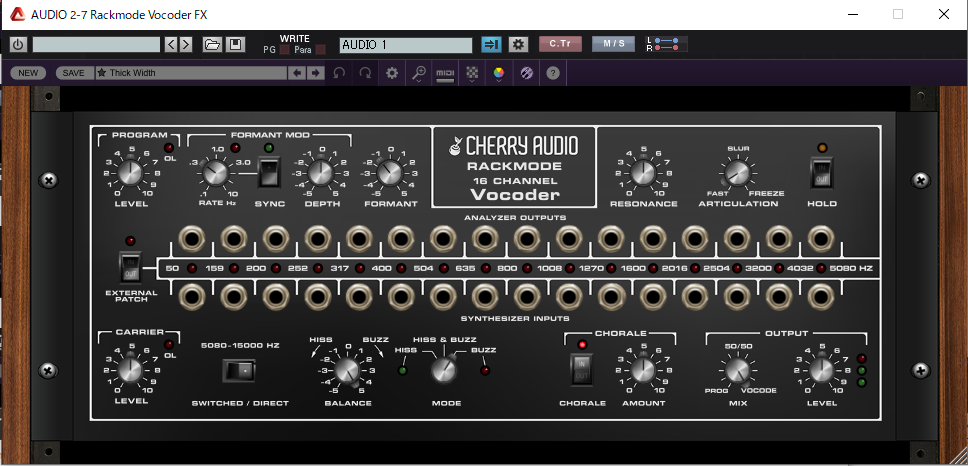968x466 pixels.
Task: Open the zoom magnifier menu
Action: 418,73
